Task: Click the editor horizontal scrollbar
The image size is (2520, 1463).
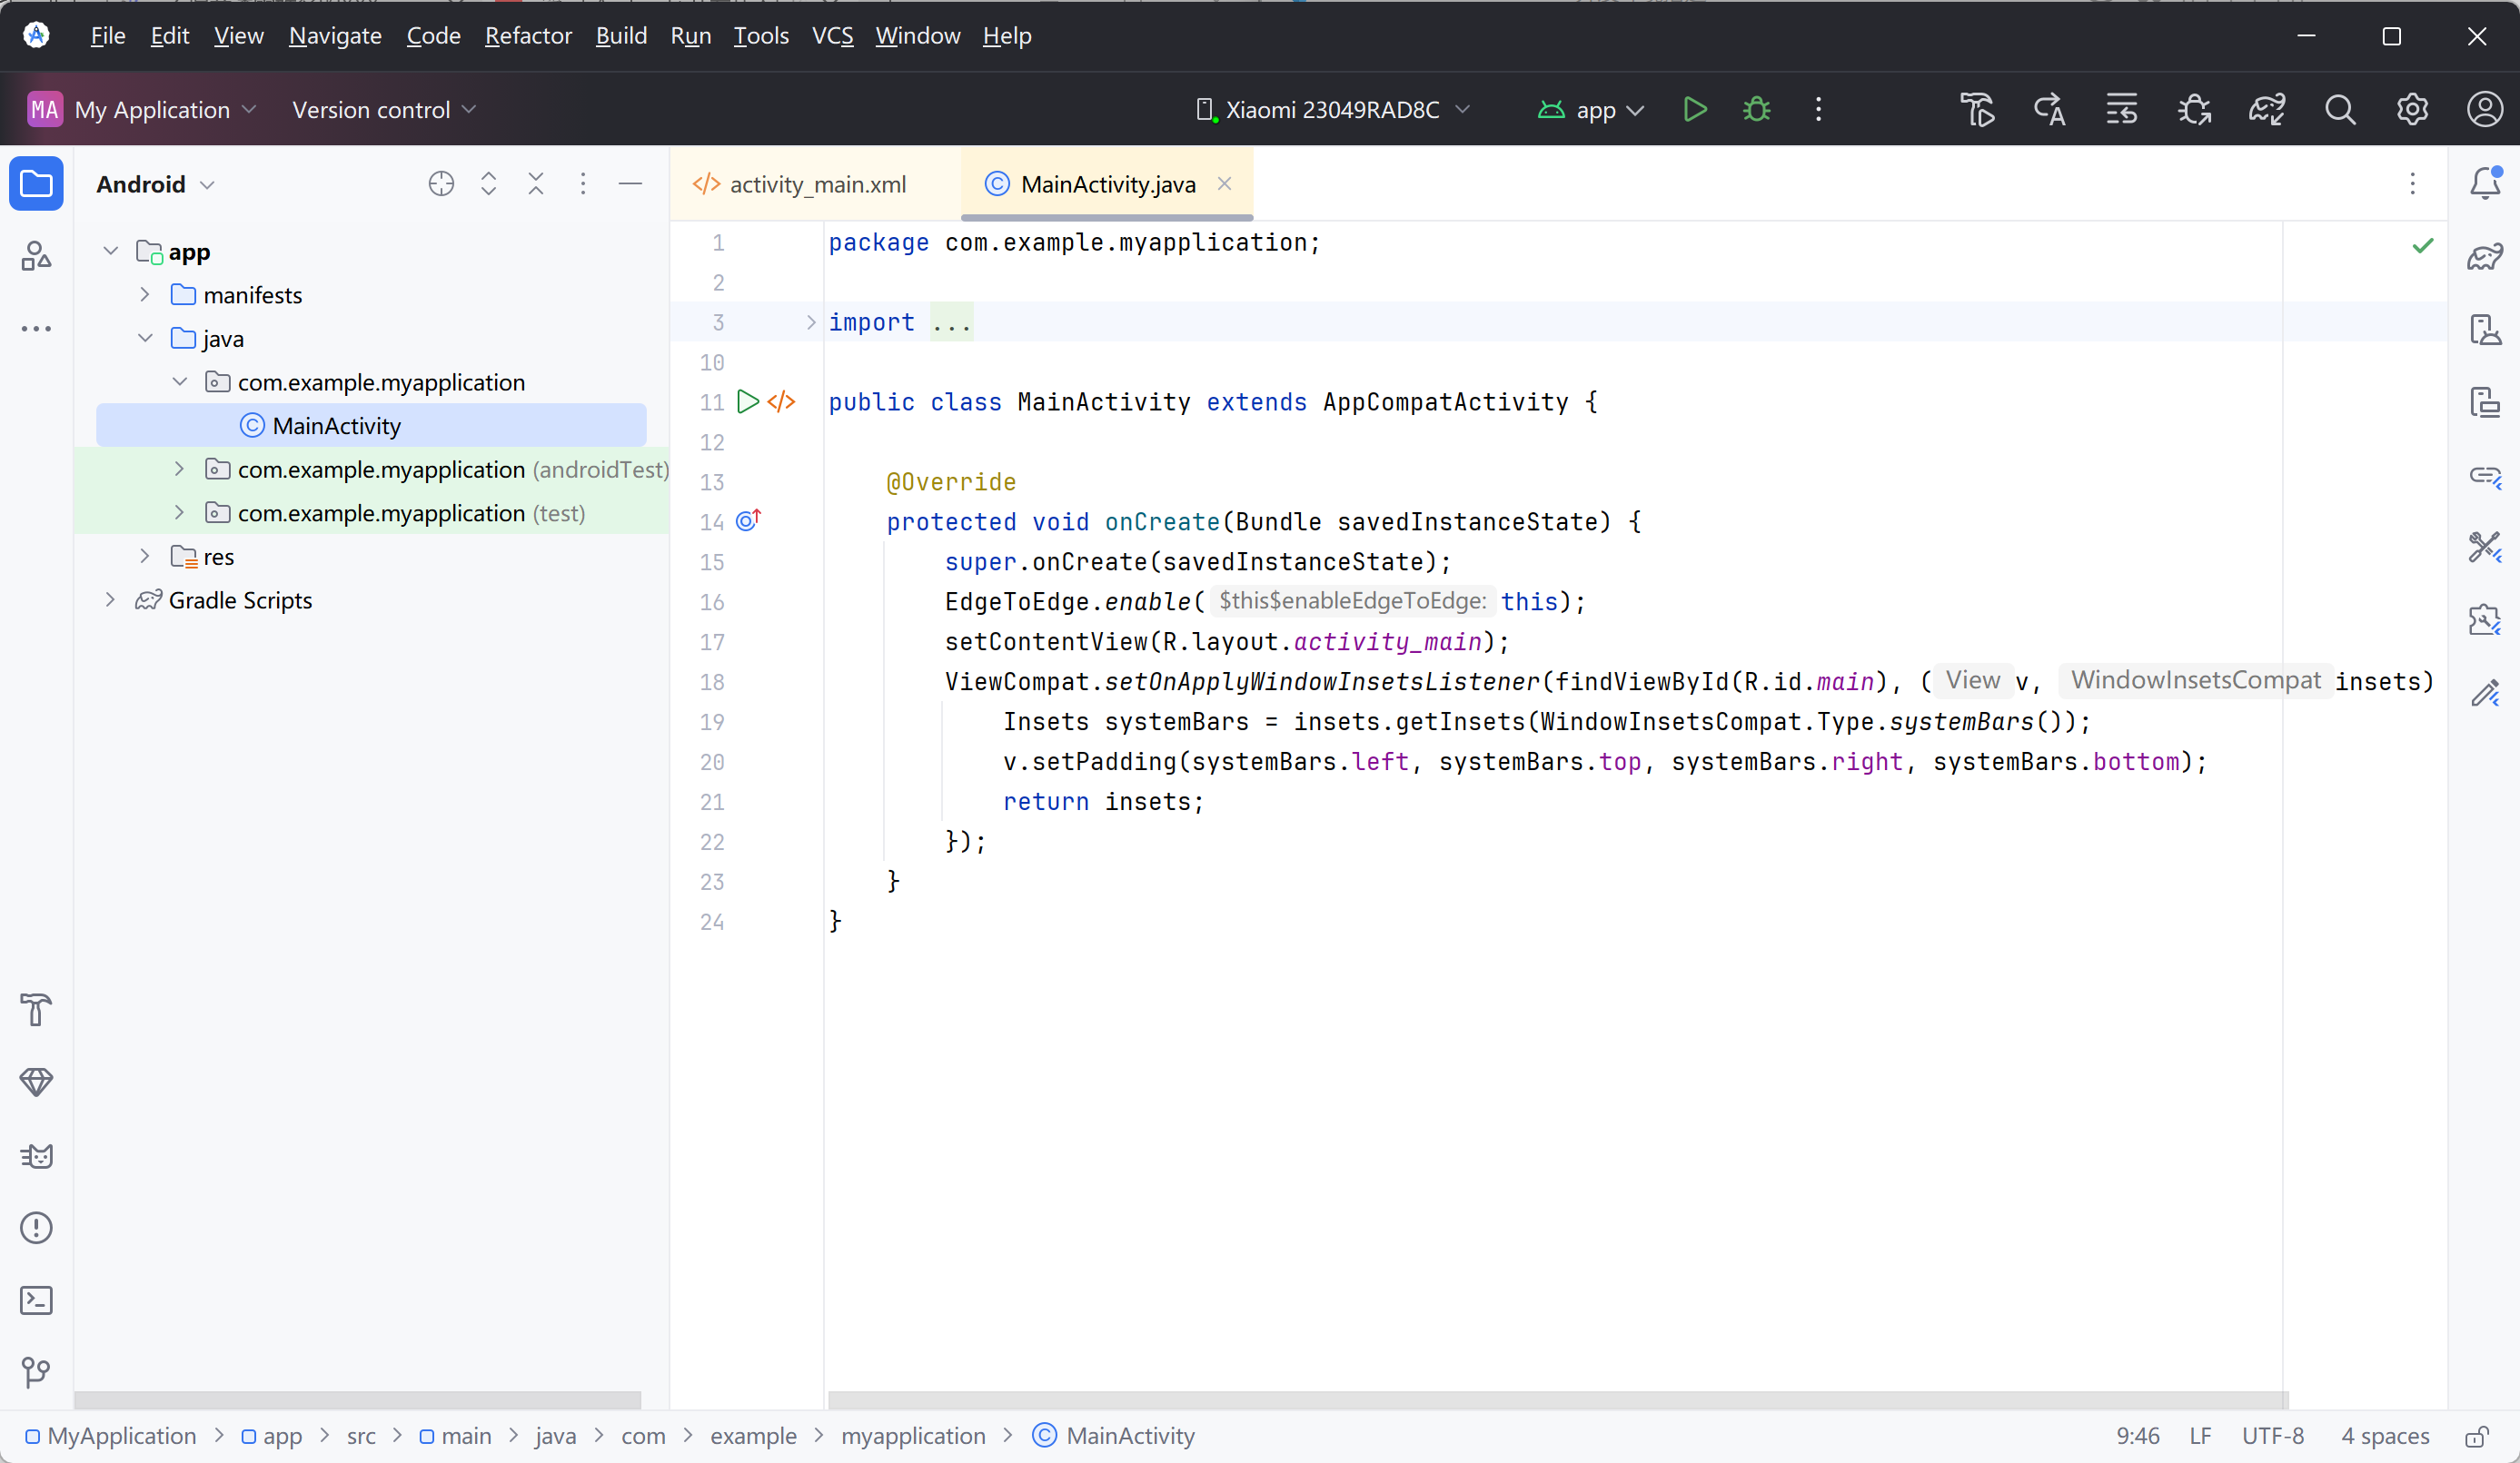Action: coord(1556,1399)
